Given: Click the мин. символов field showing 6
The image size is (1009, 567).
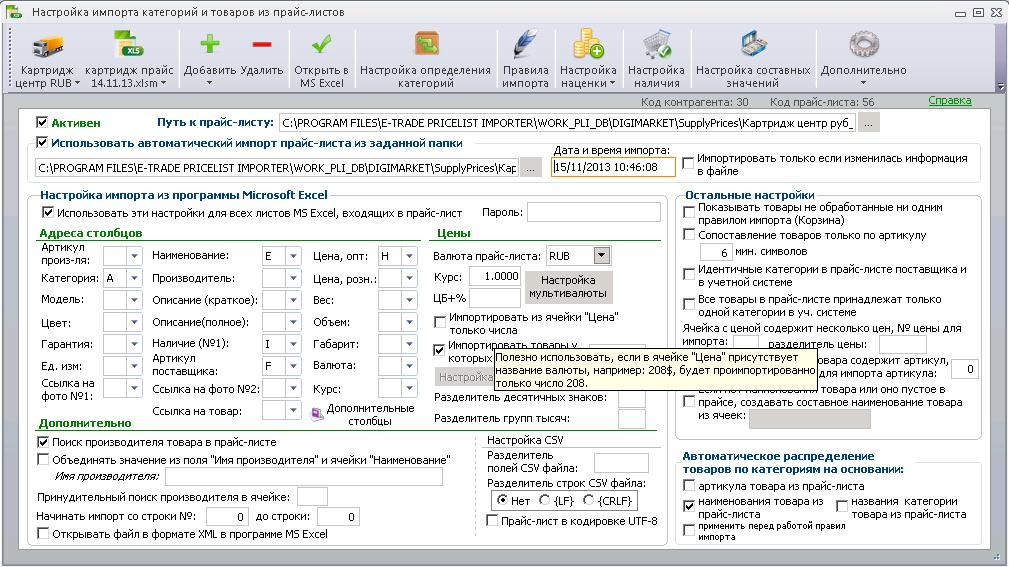Looking at the screenshot, I should click(715, 252).
